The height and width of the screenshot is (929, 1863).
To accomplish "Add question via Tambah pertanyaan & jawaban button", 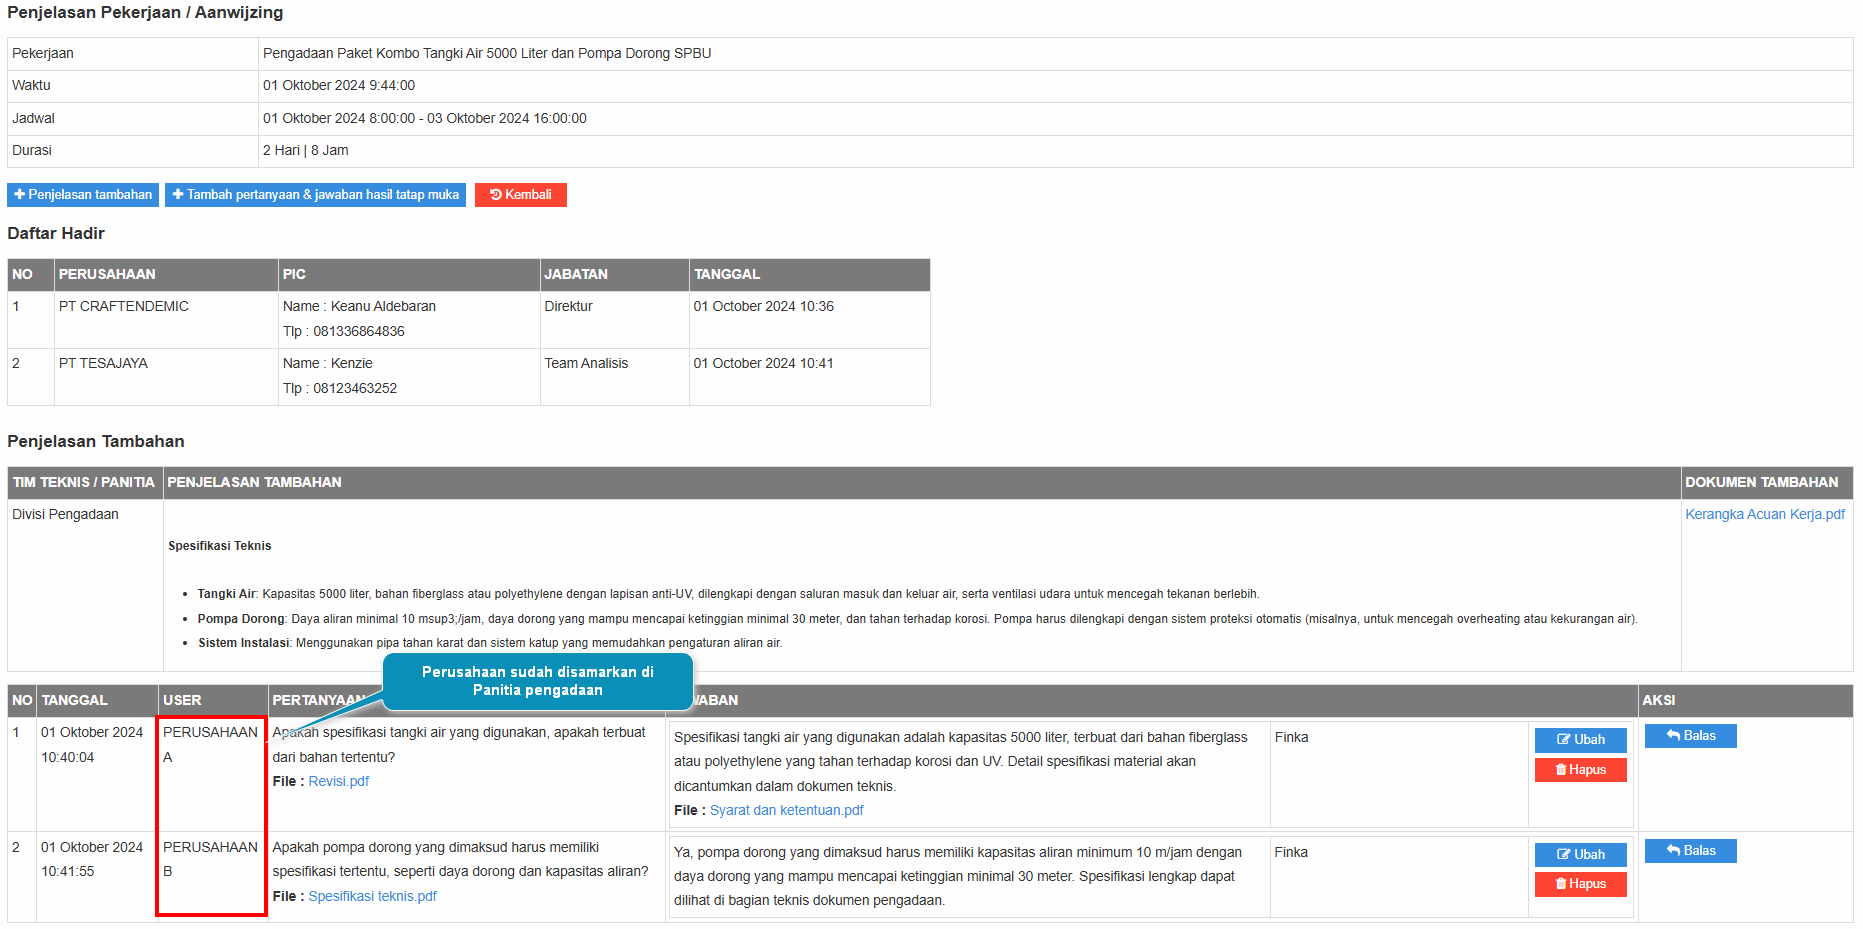I will click(315, 195).
